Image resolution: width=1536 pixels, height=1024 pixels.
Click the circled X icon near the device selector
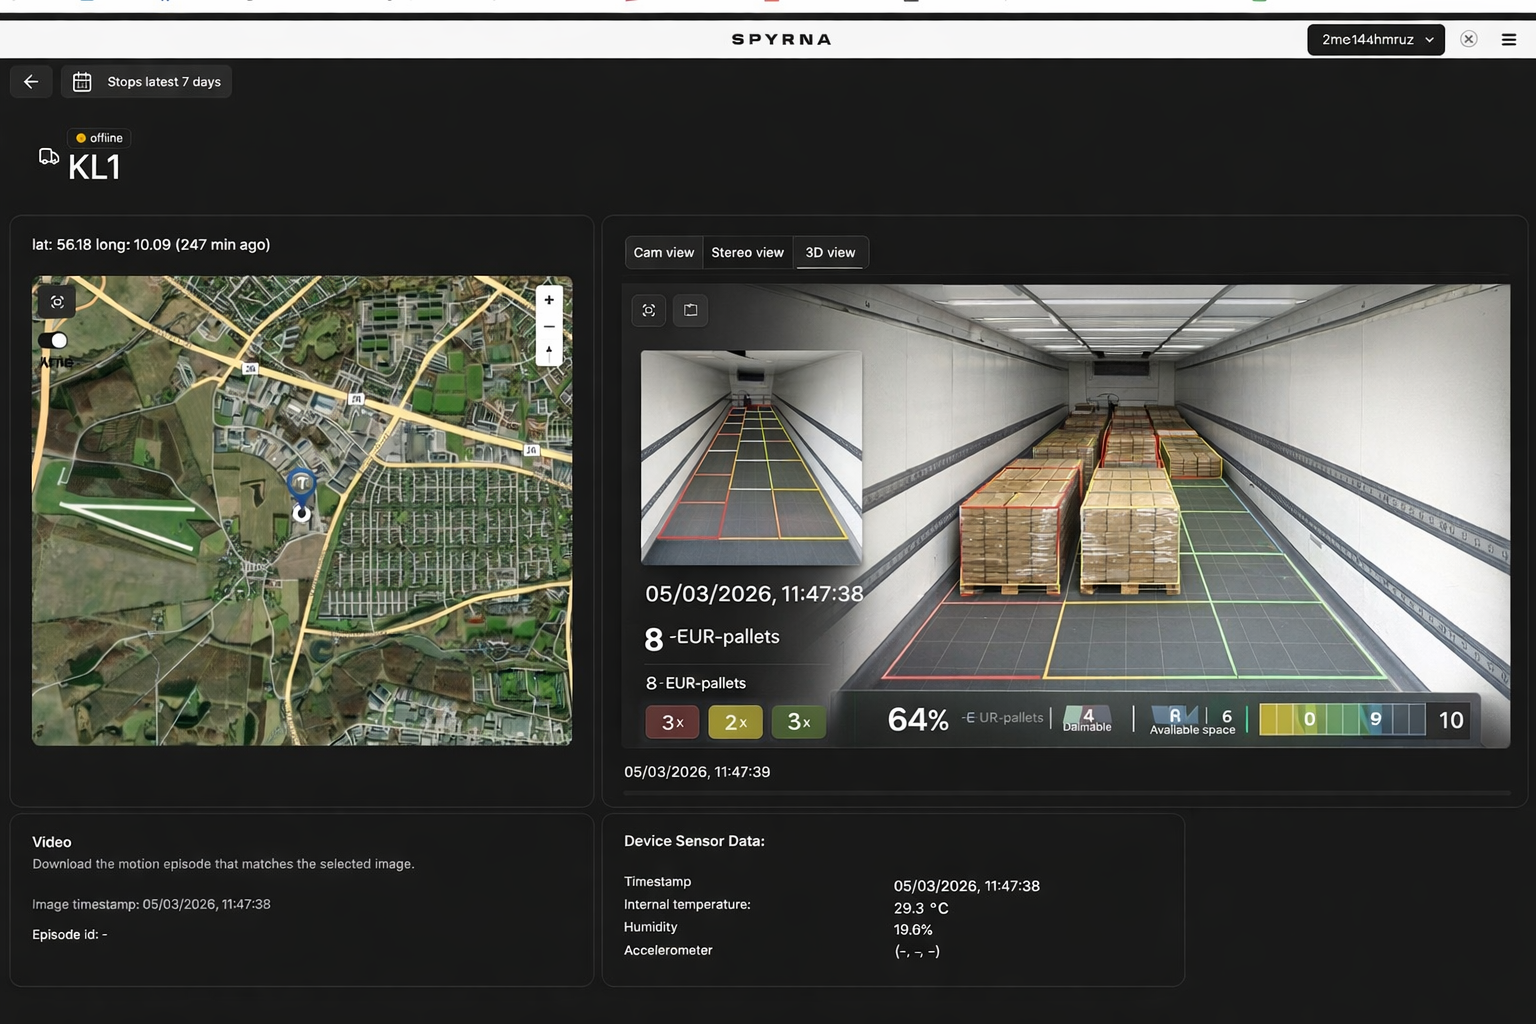point(1468,39)
